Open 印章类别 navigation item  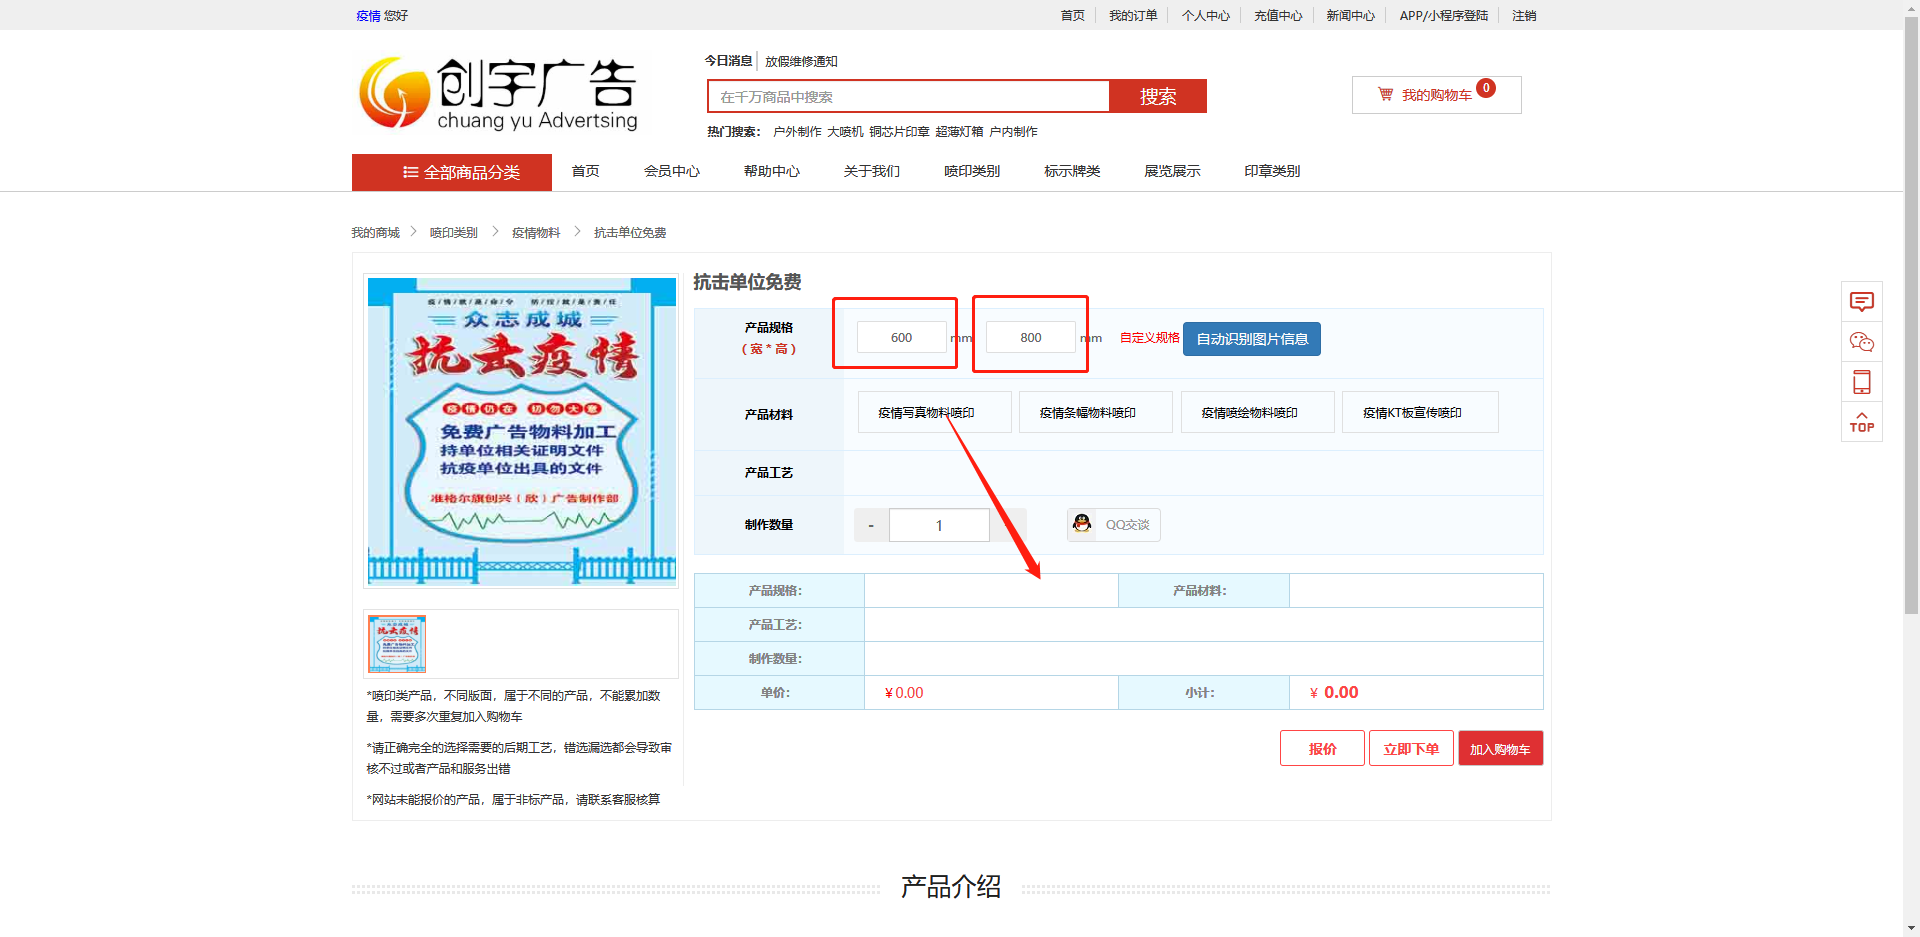[x=1272, y=171]
